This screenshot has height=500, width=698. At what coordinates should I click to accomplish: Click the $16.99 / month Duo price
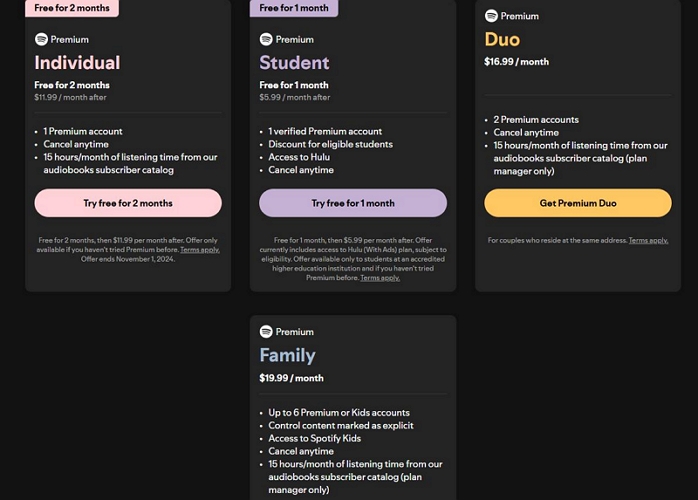pyautogui.click(x=516, y=62)
